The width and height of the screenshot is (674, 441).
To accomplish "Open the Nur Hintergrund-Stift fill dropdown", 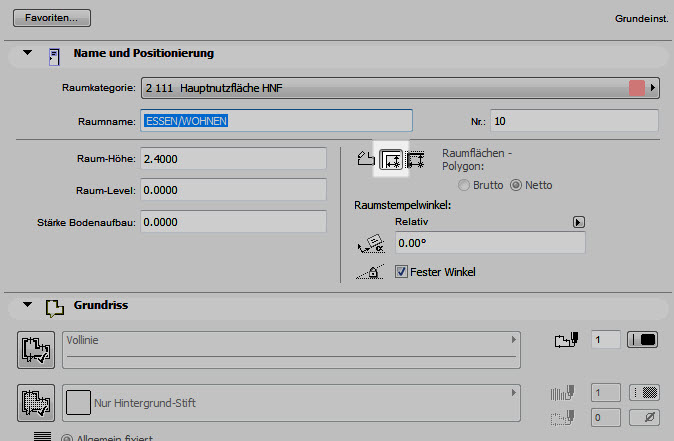I will click(x=291, y=403).
